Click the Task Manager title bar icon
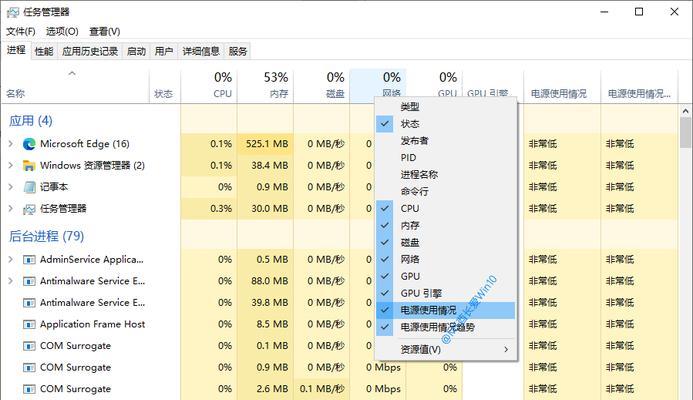693x400 pixels. tap(13, 12)
